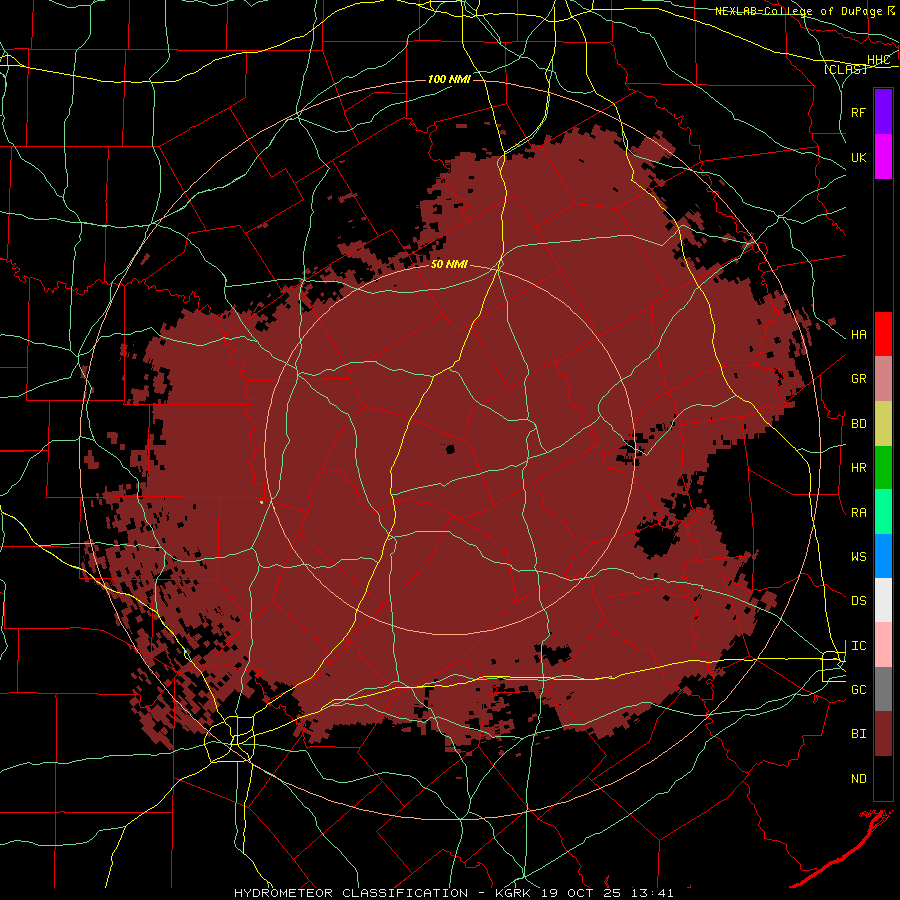Viewport: 900px width, 900px height.
Task: Click the HR green legend swatch
Action: coord(883,468)
